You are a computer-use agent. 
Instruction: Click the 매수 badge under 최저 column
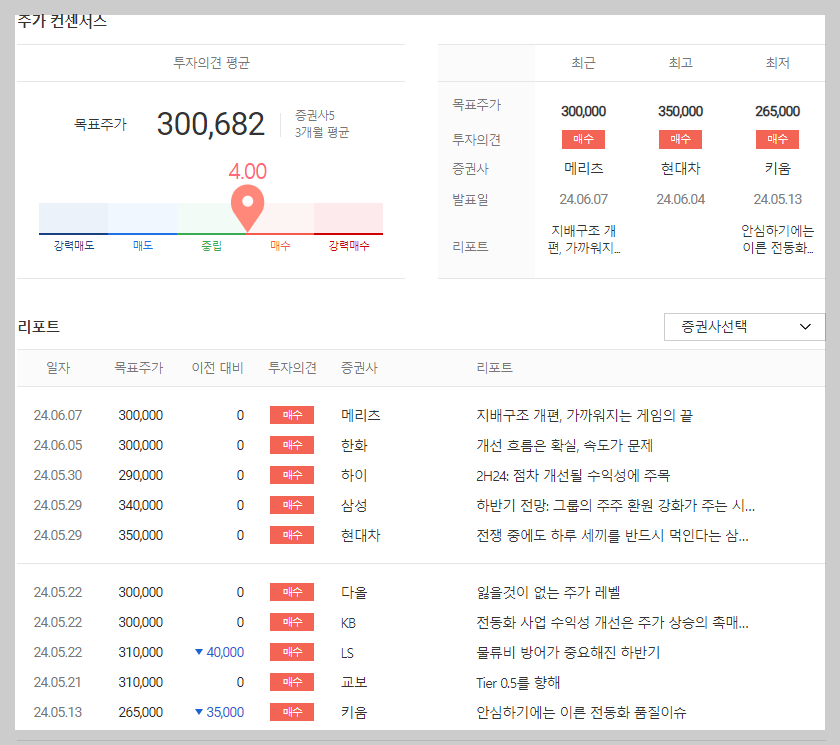[x=777, y=139]
